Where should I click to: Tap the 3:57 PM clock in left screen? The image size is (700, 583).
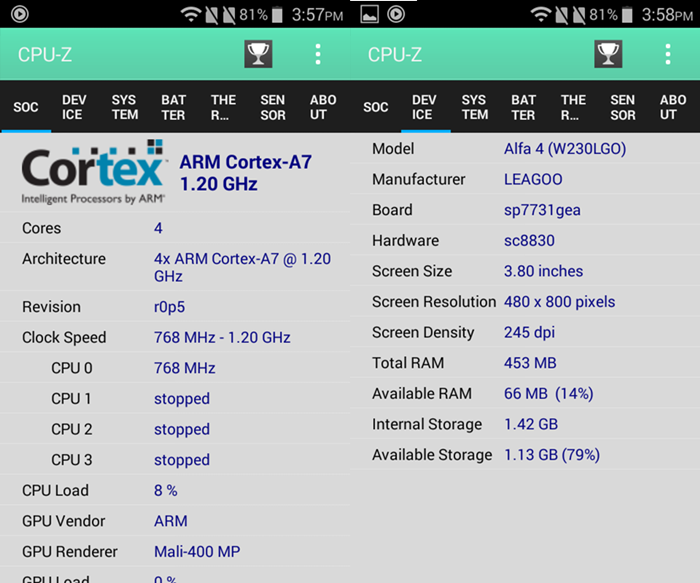tap(317, 15)
